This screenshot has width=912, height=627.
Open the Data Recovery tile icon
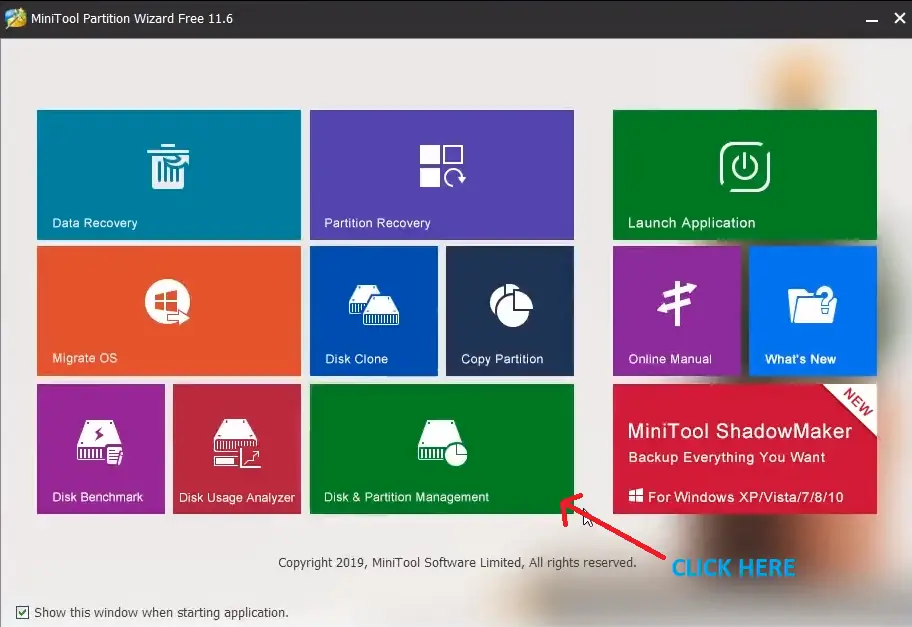point(168,166)
